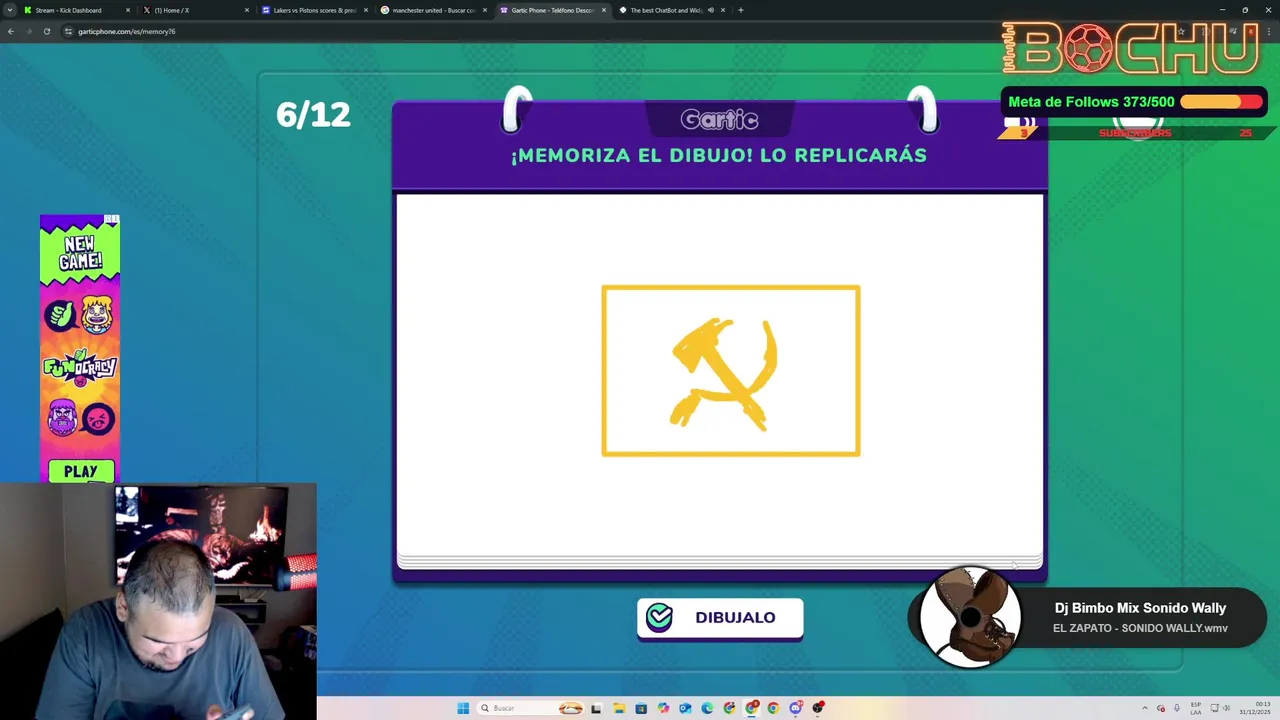
Task: Click the DIBUJALO button
Action: pos(720,618)
